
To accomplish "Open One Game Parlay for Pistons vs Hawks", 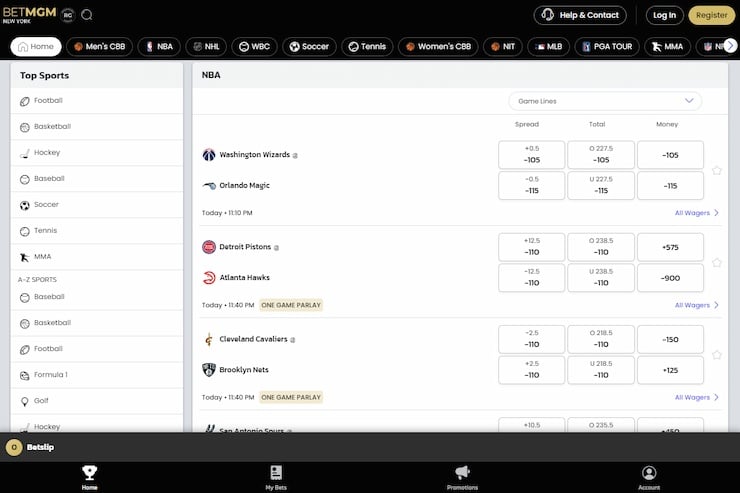I will click(x=291, y=305).
